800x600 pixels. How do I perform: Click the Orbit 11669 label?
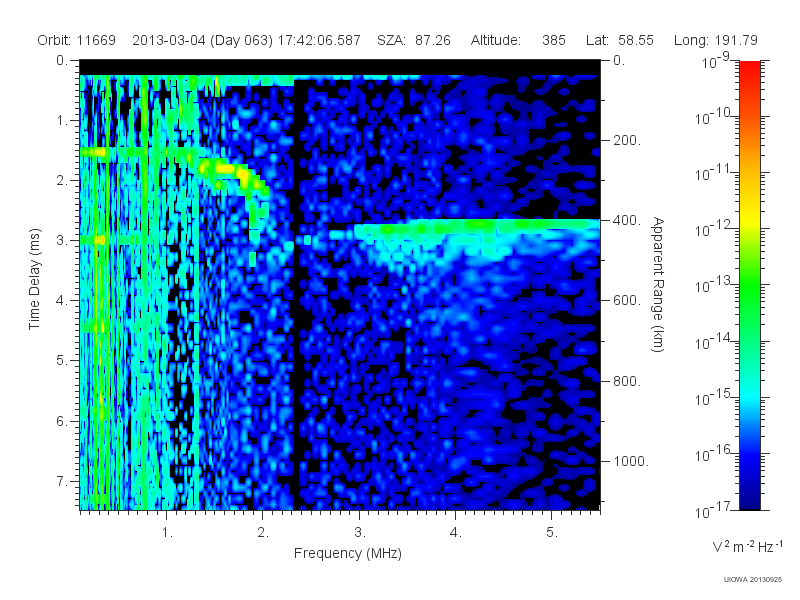point(77,40)
